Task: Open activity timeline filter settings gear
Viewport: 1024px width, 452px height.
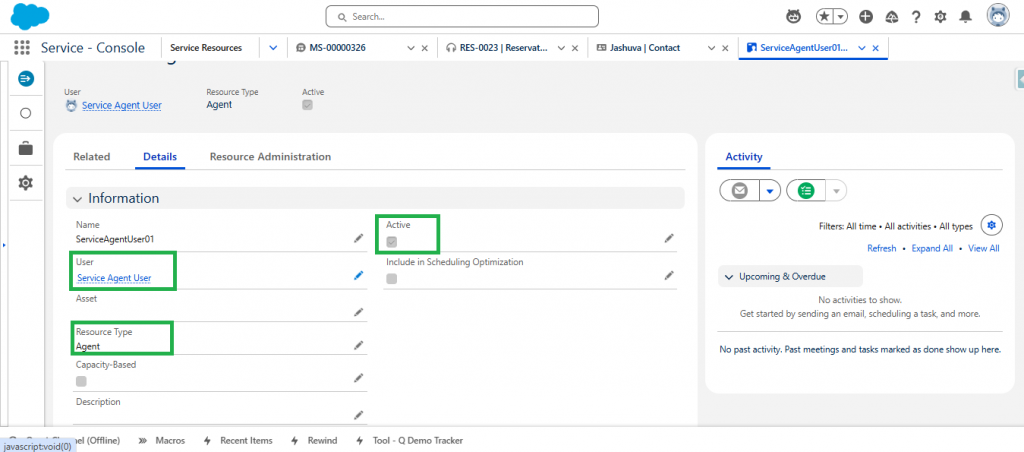Action: coord(992,225)
